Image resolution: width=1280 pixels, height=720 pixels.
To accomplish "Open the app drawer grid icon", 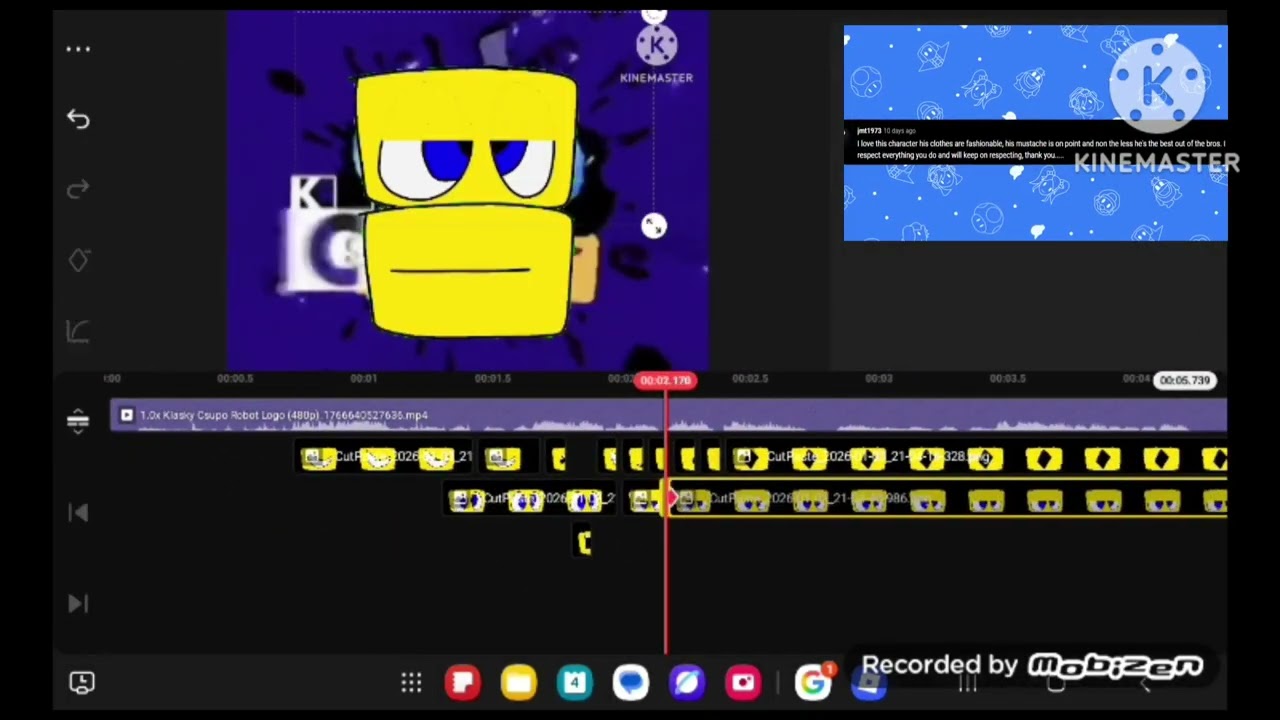I will pyautogui.click(x=411, y=683).
